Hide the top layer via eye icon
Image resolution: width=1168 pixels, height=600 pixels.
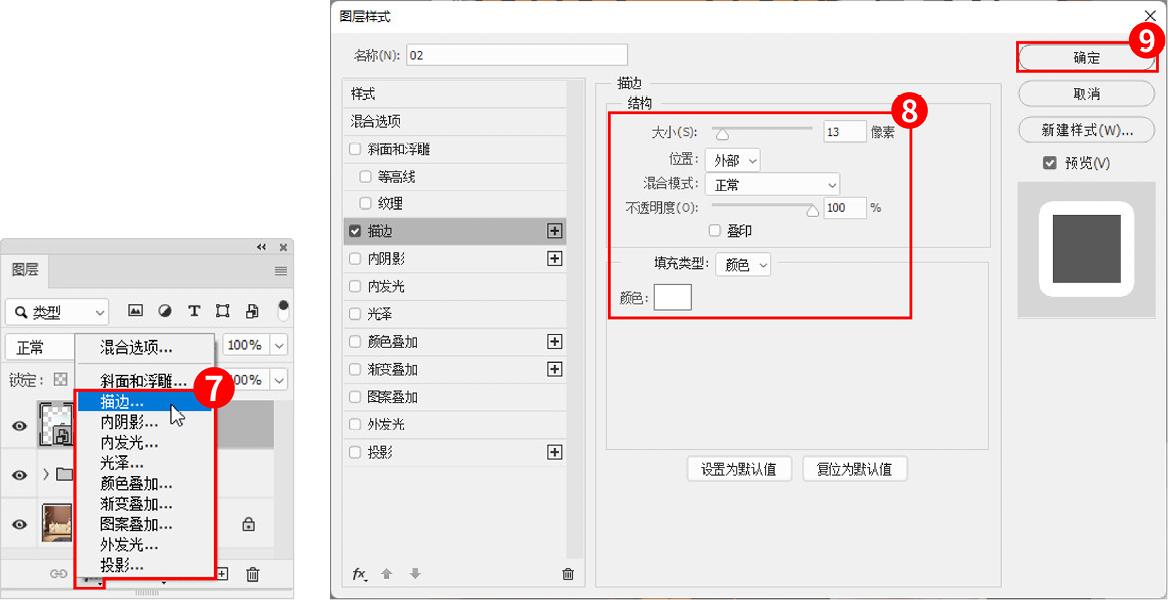point(19,426)
